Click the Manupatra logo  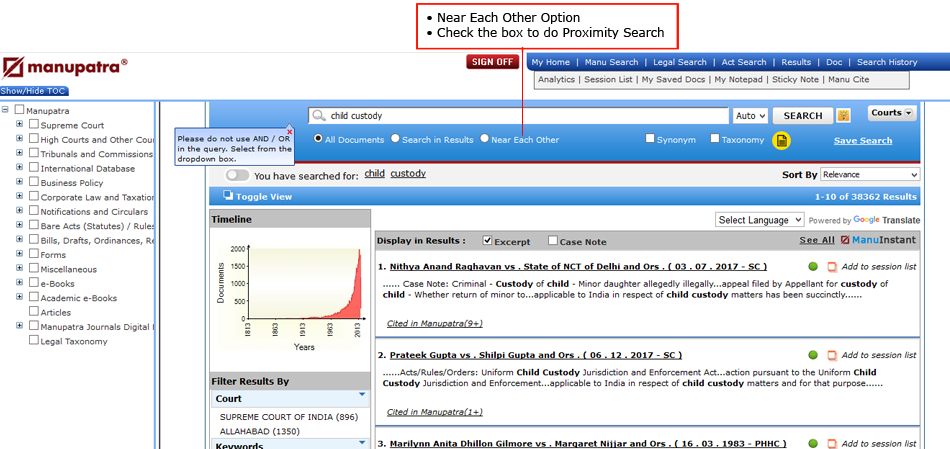point(65,68)
